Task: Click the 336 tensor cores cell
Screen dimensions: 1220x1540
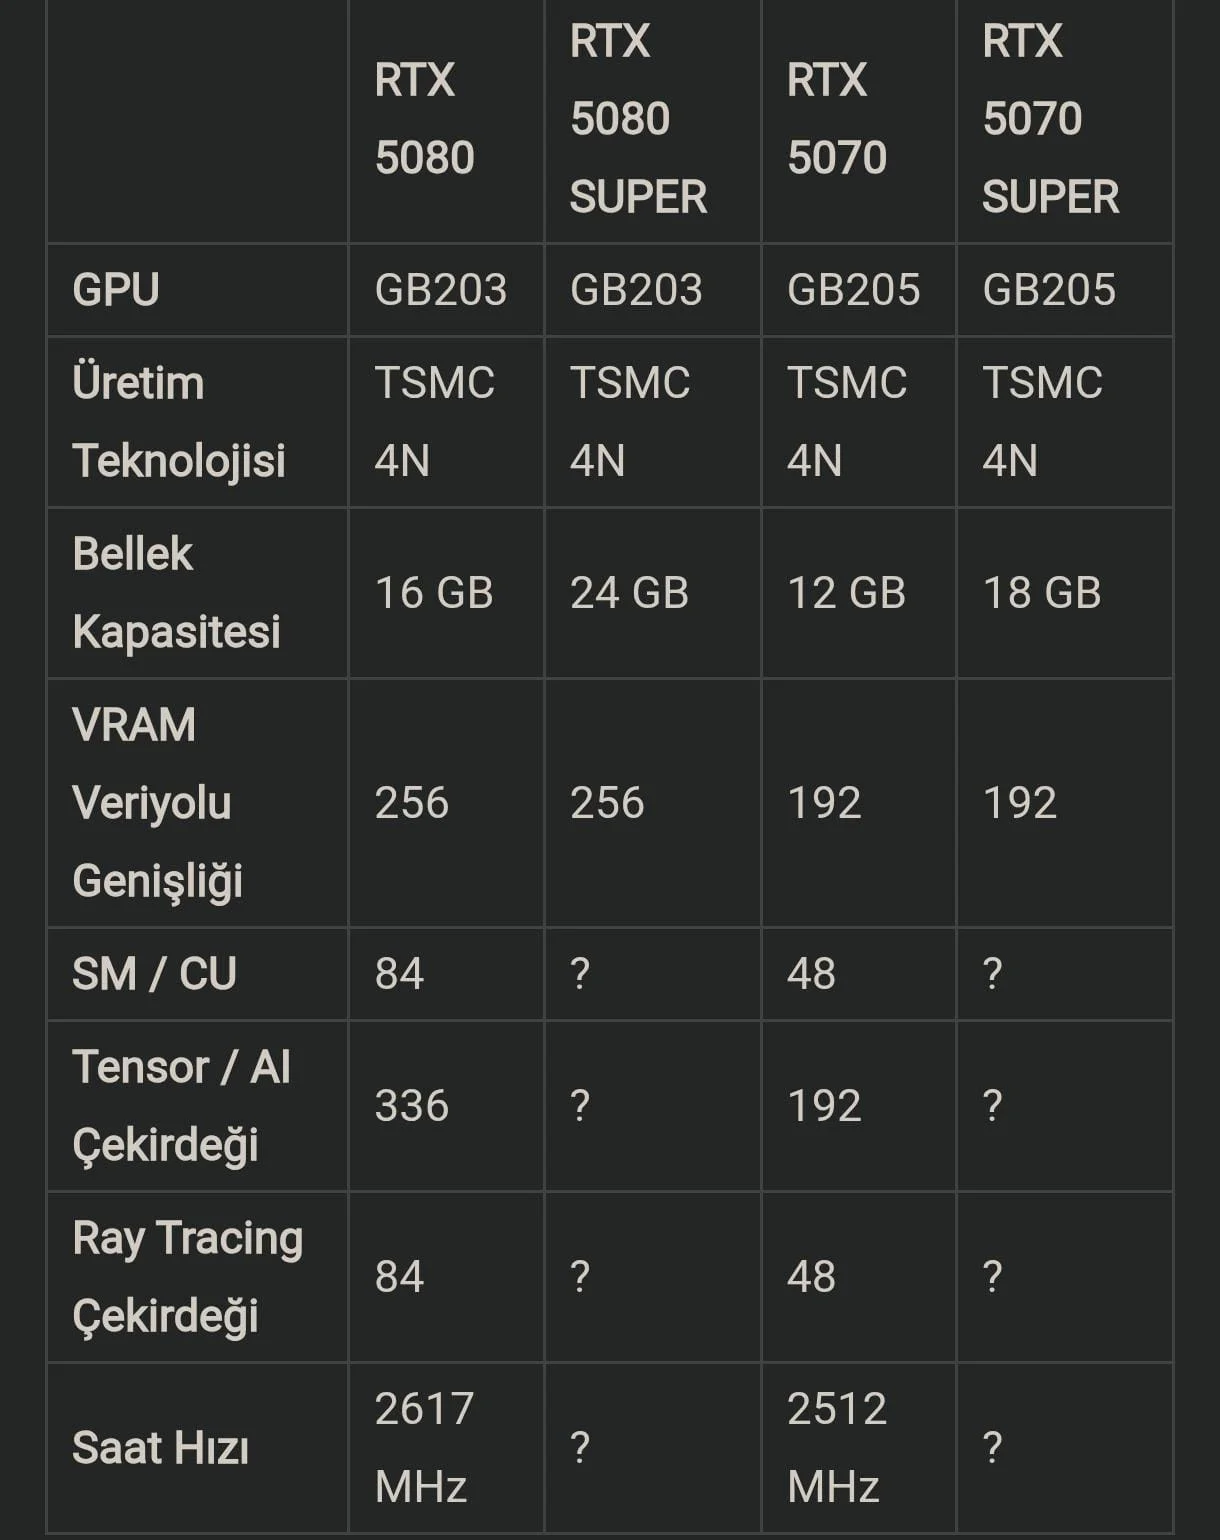Action: point(411,1106)
